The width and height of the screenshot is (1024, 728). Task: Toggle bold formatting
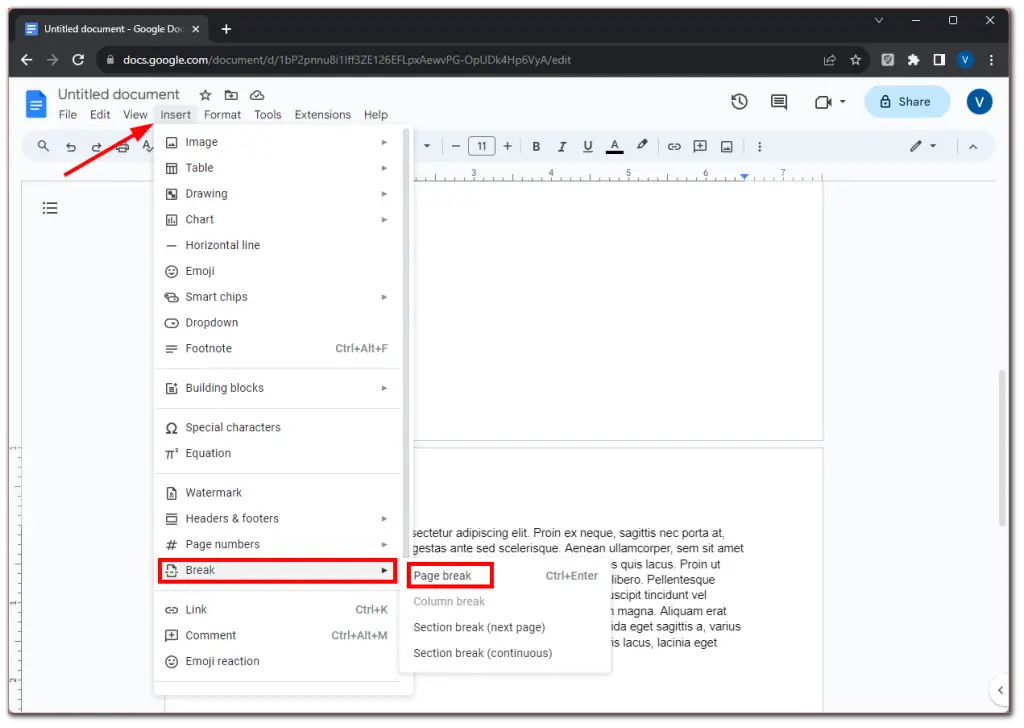click(x=537, y=146)
